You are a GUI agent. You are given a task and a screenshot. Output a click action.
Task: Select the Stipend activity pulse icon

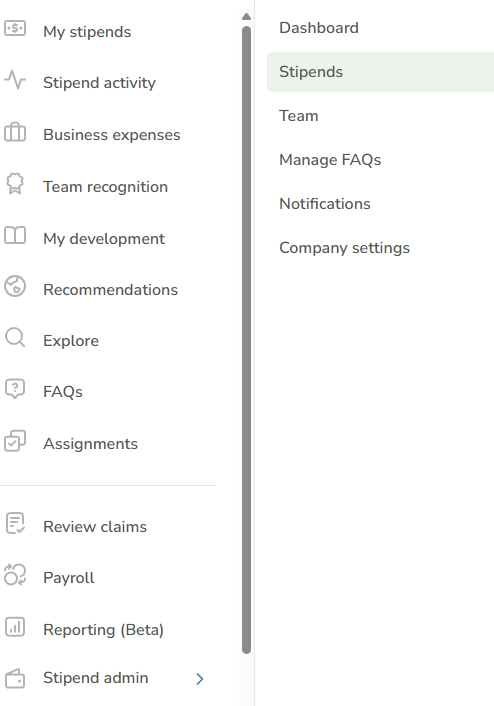pyautogui.click(x=15, y=80)
